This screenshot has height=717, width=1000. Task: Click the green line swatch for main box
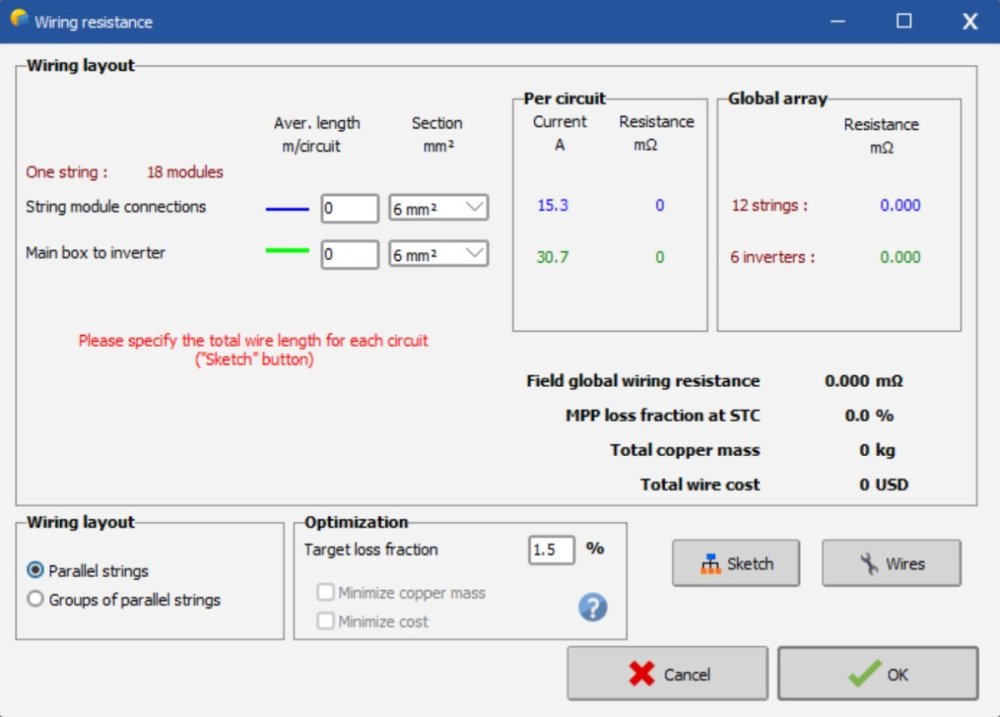coord(287,251)
